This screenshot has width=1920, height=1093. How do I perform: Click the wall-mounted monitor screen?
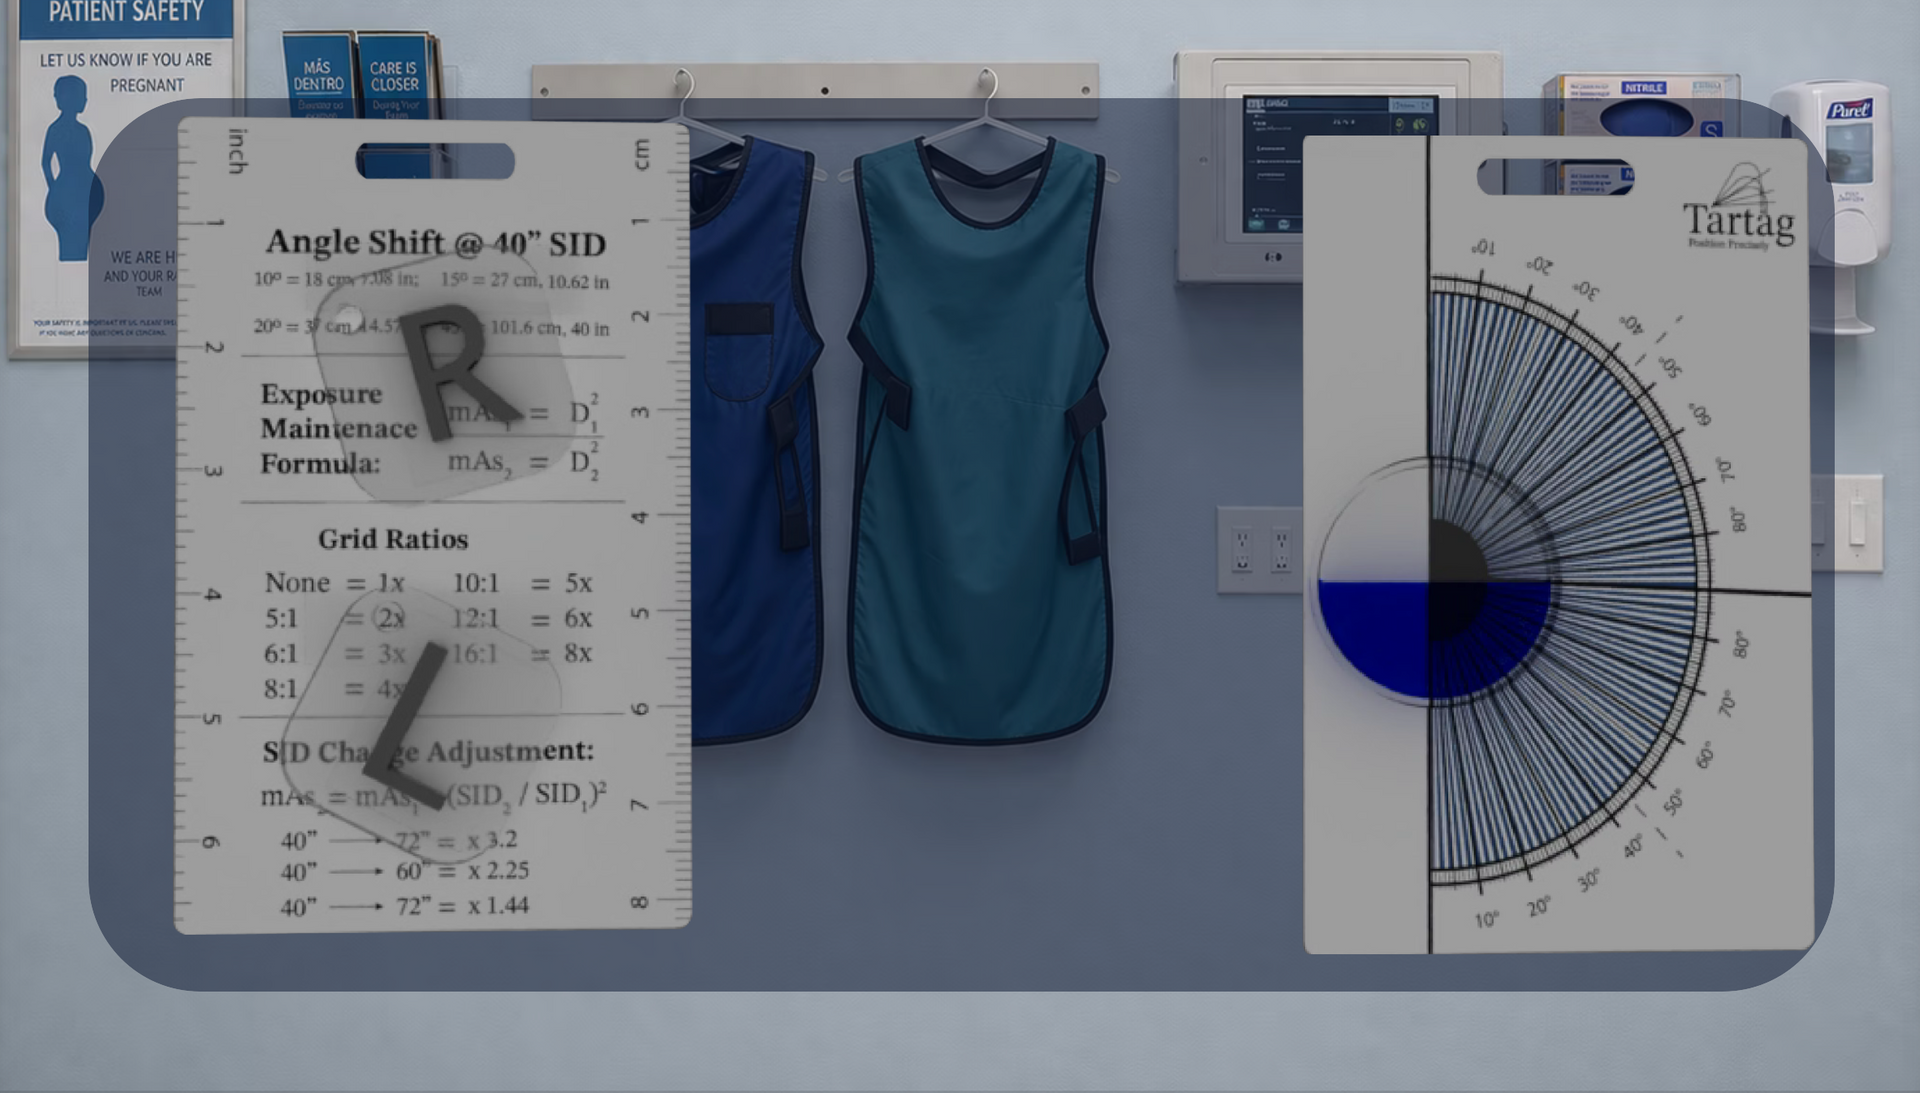point(1340,165)
